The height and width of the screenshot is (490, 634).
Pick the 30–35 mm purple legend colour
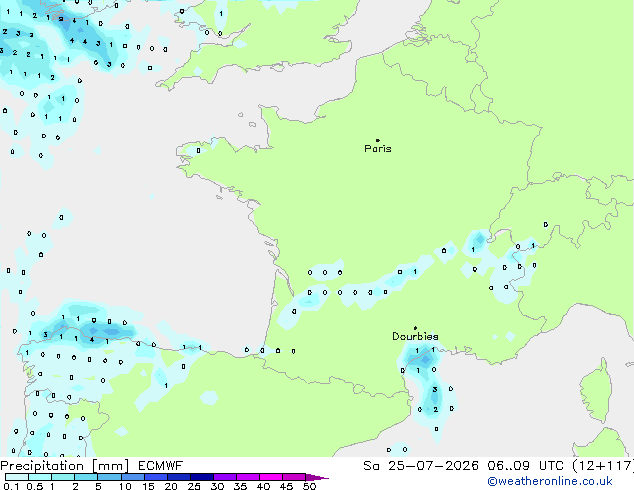pos(225,477)
